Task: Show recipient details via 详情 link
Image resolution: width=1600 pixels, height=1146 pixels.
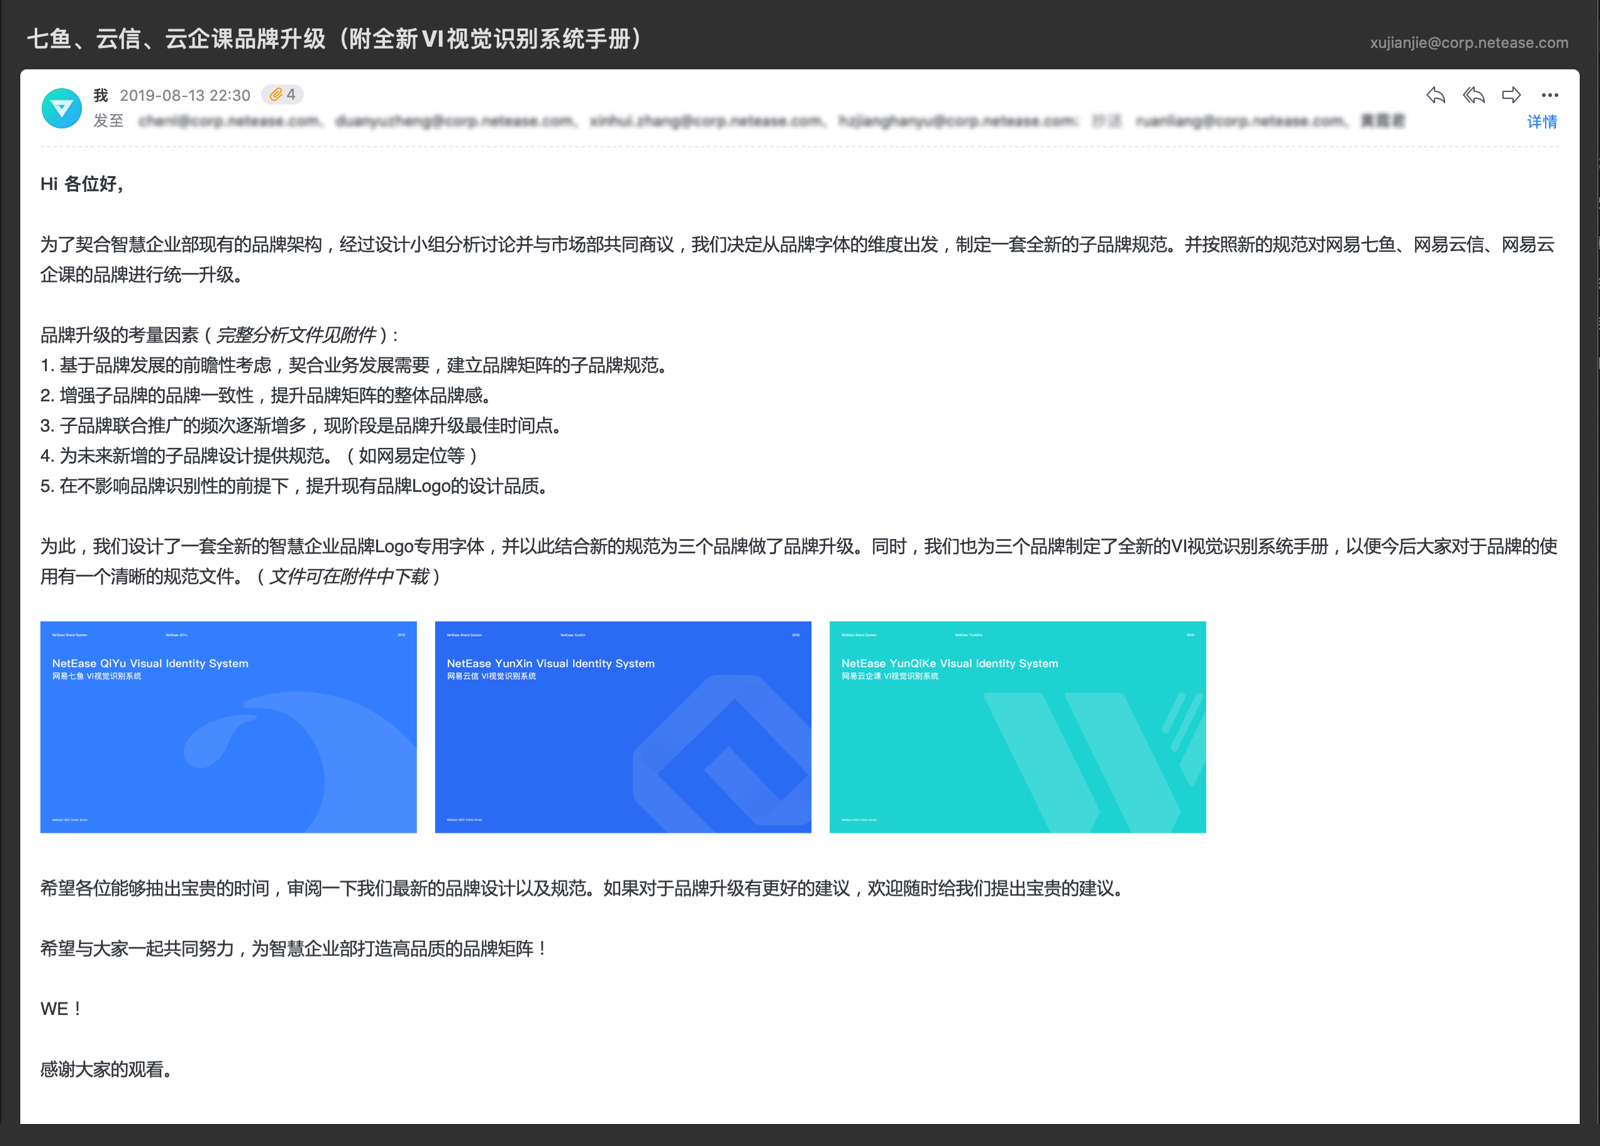Action: point(1541,122)
